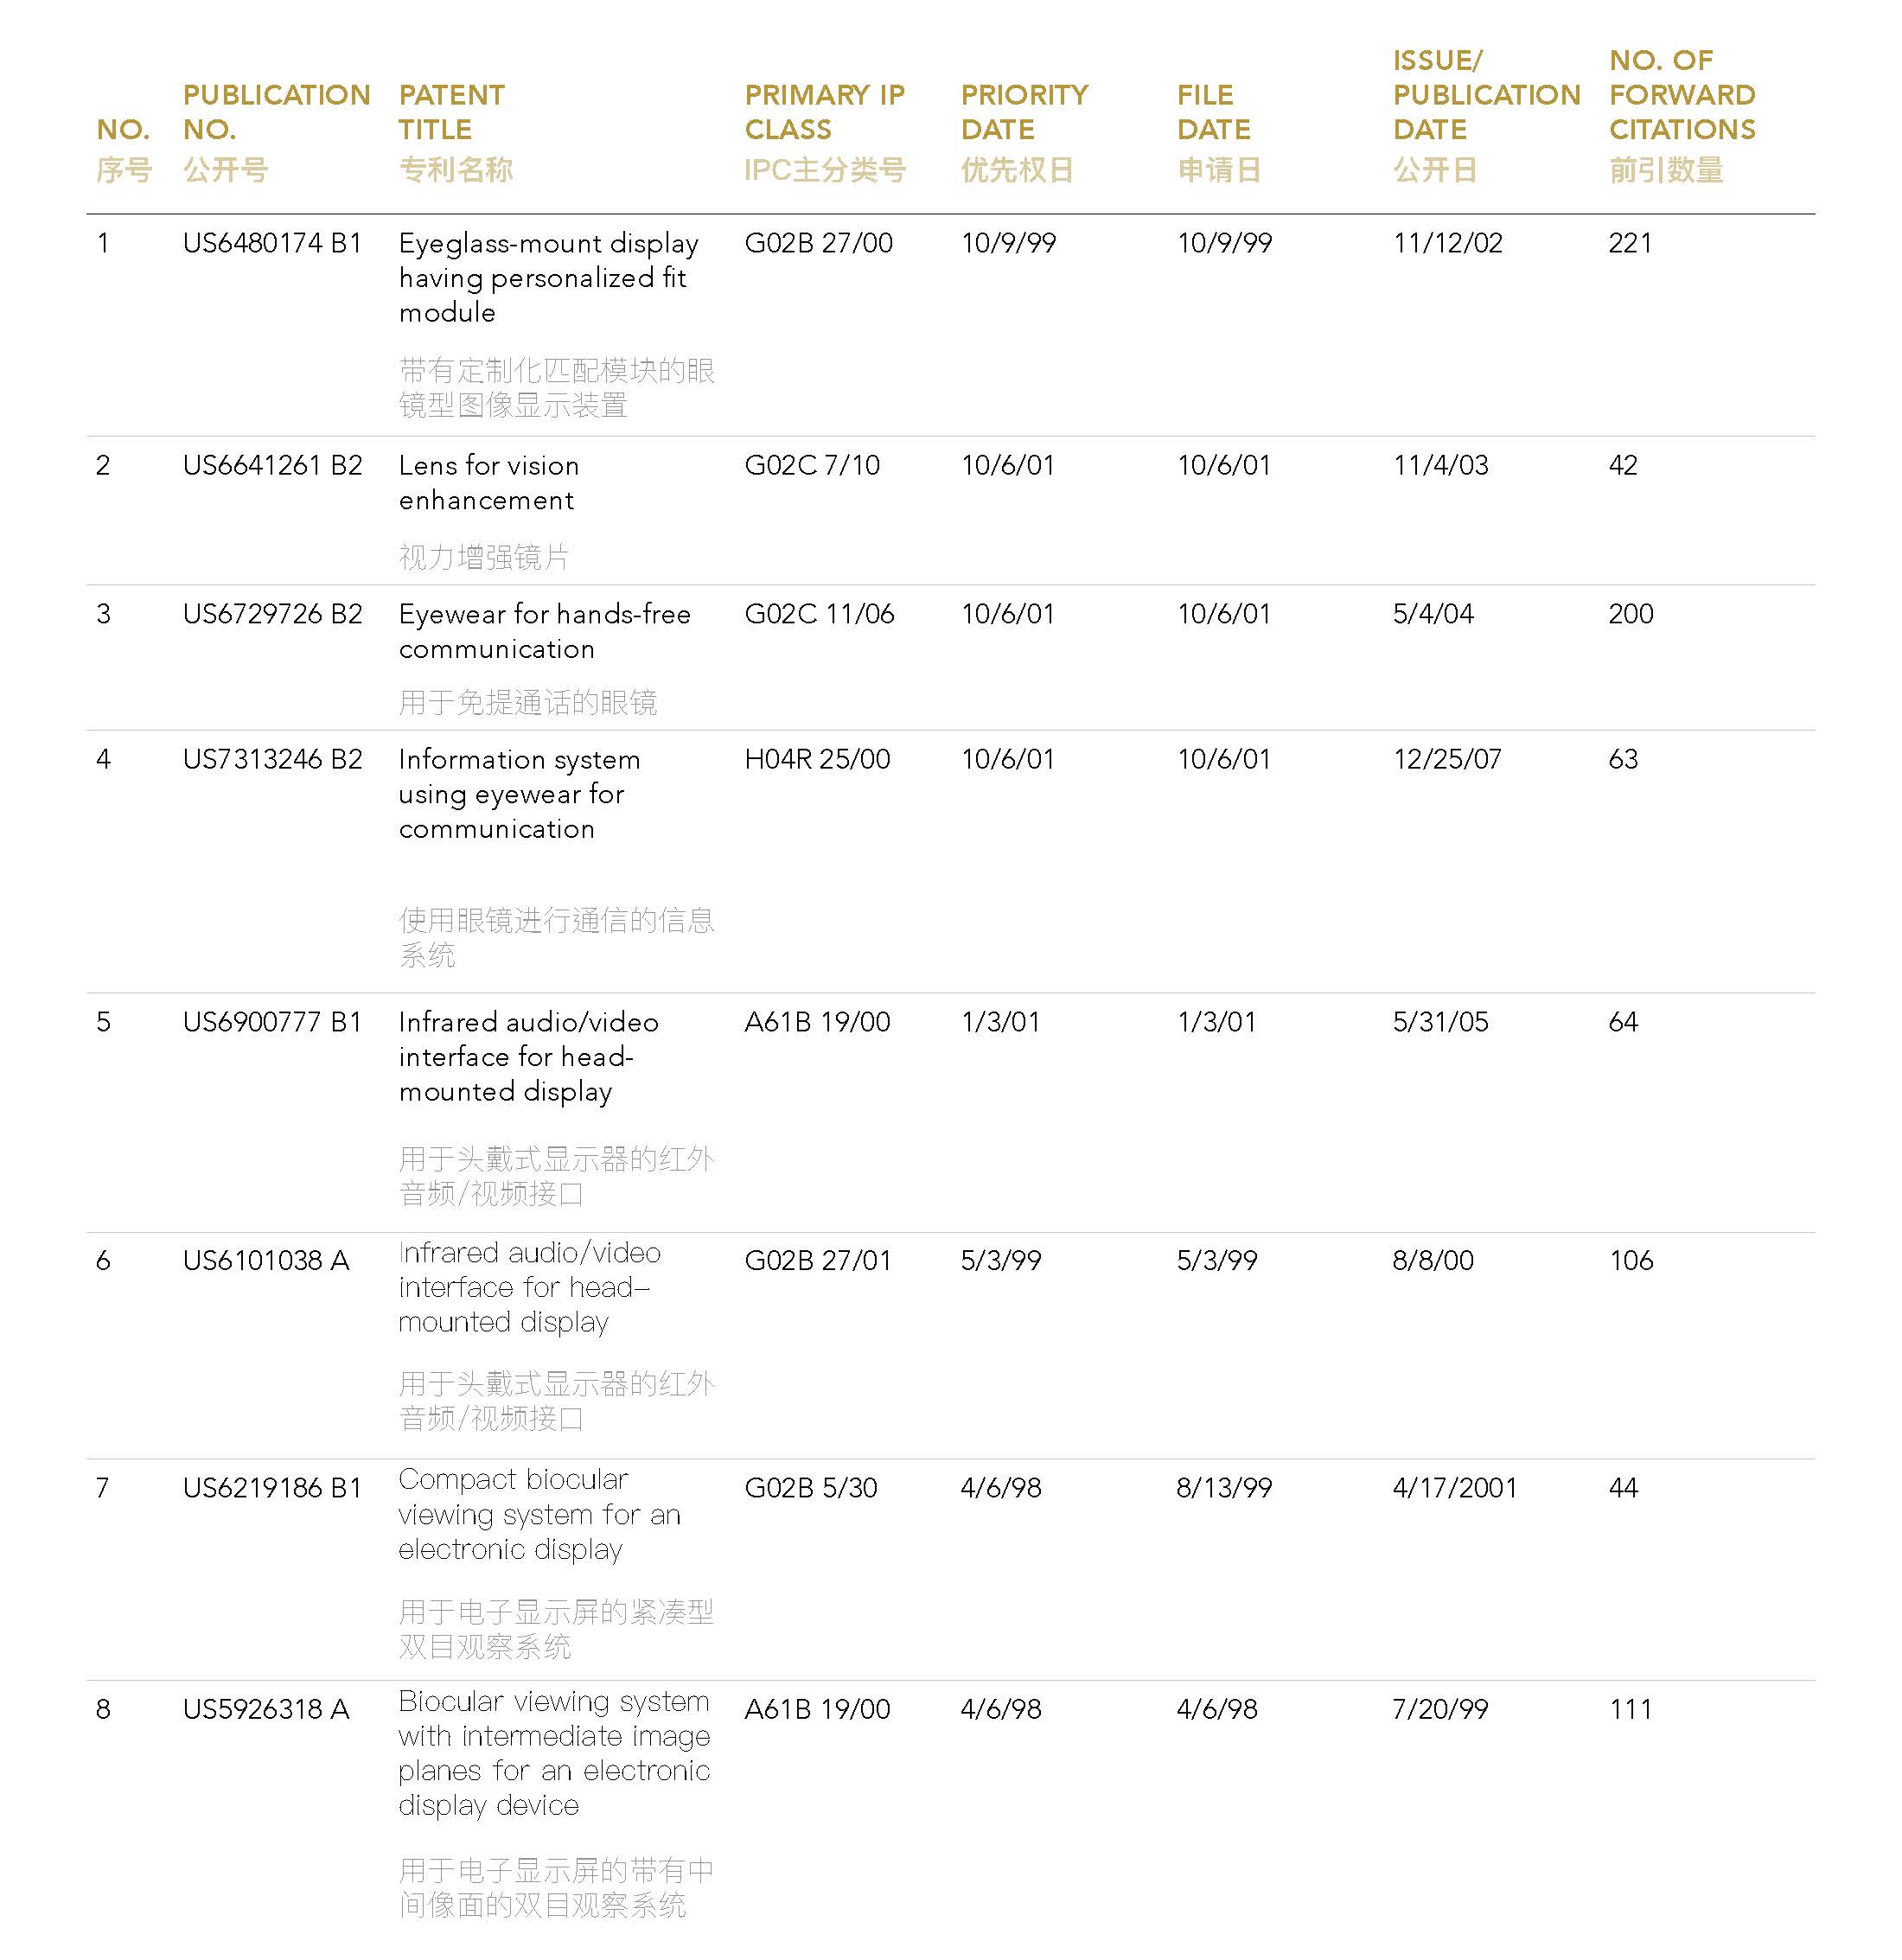Click the title 'Compact biocular viewing system'
The image size is (1902, 1960).
pos(539,1514)
